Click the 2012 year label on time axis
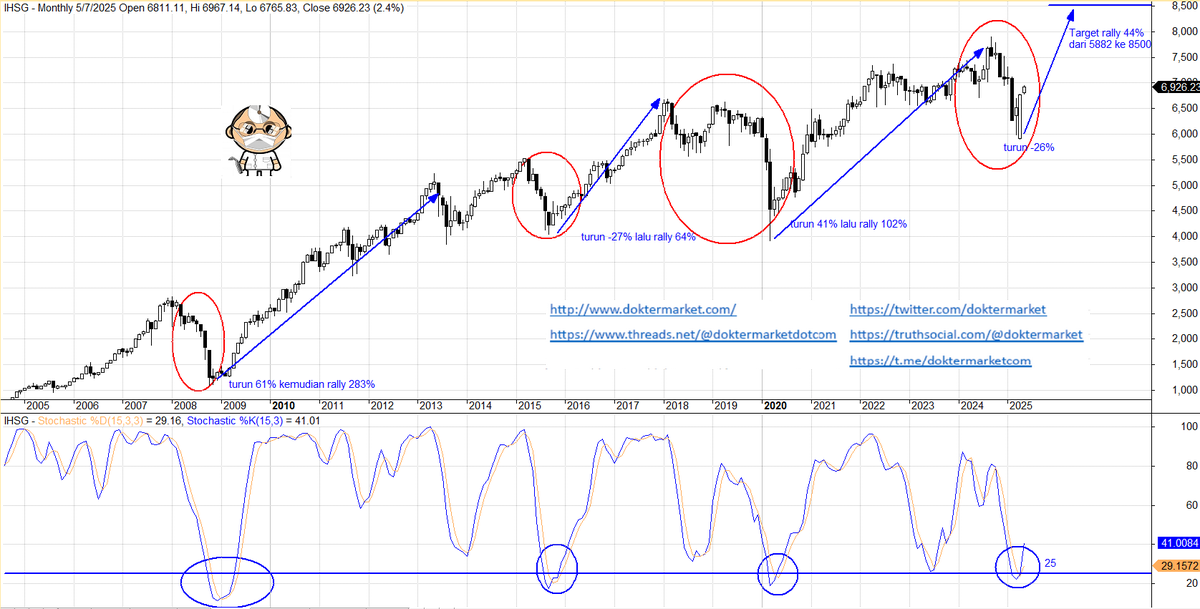Image resolution: width=1200 pixels, height=609 pixels. (x=381, y=406)
